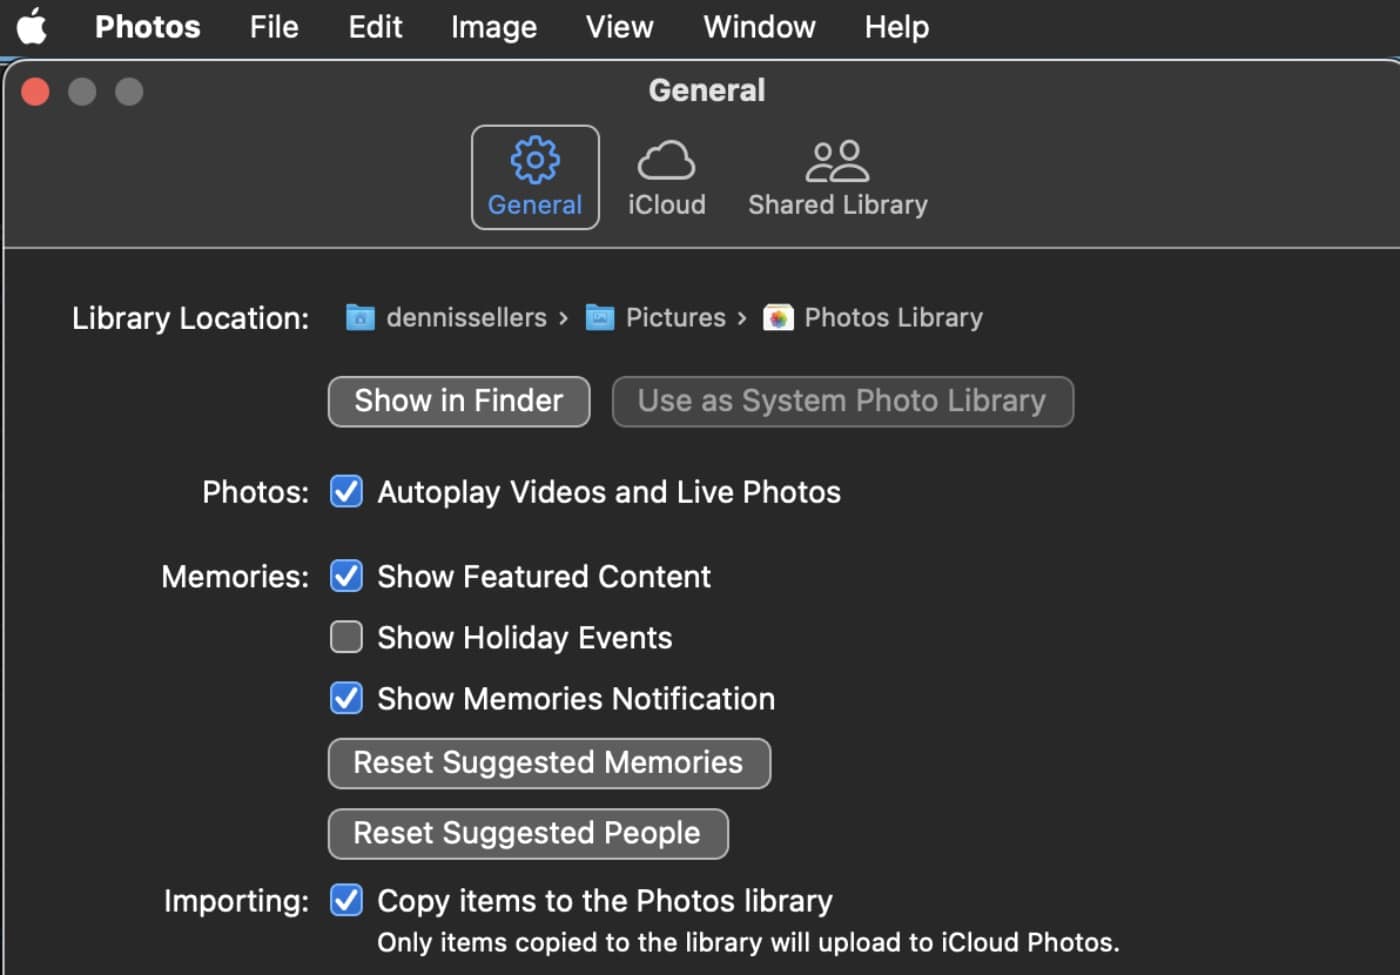The width and height of the screenshot is (1400, 975).
Task: Click Use as System Photo Library button
Action: tap(842, 401)
